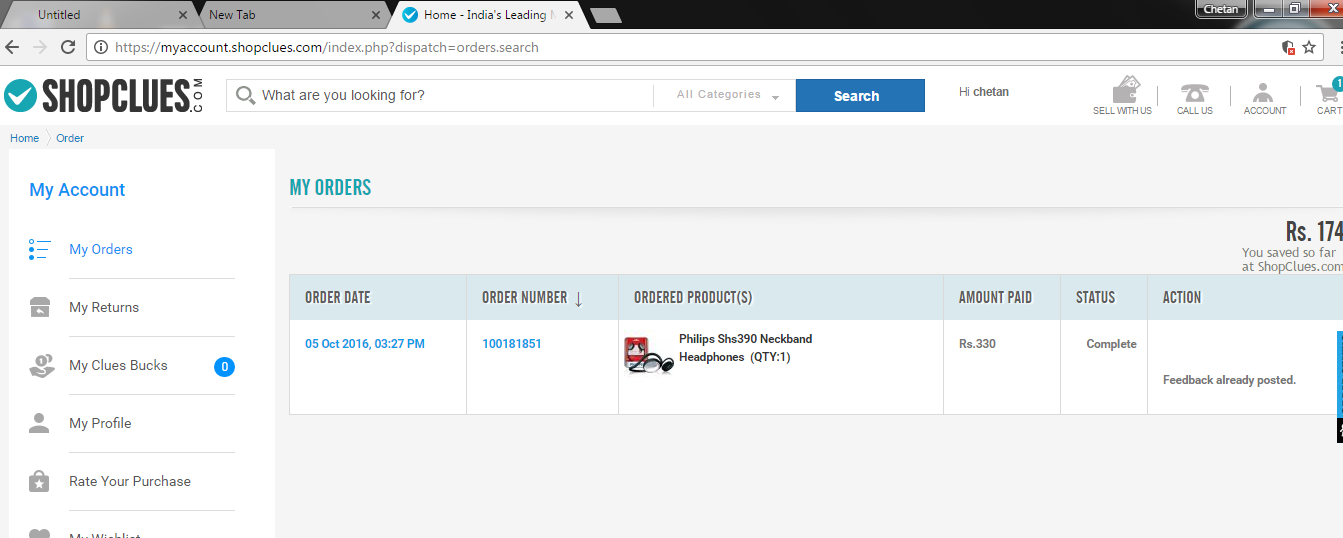Click the My Orders list icon
This screenshot has width=1343, height=538.
39,249
